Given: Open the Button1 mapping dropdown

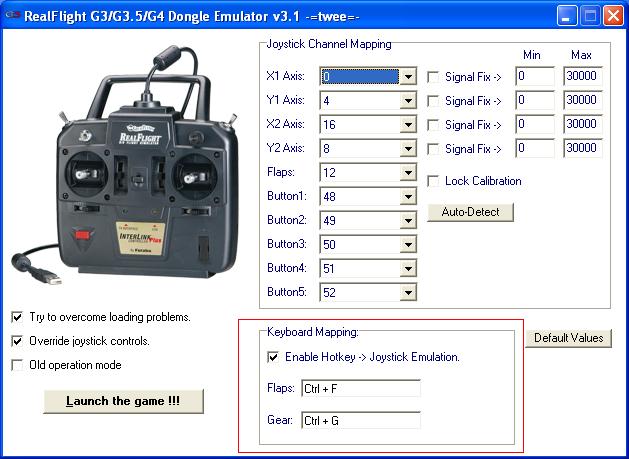Looking at the screenshot, I should click(x=408, y=197).
